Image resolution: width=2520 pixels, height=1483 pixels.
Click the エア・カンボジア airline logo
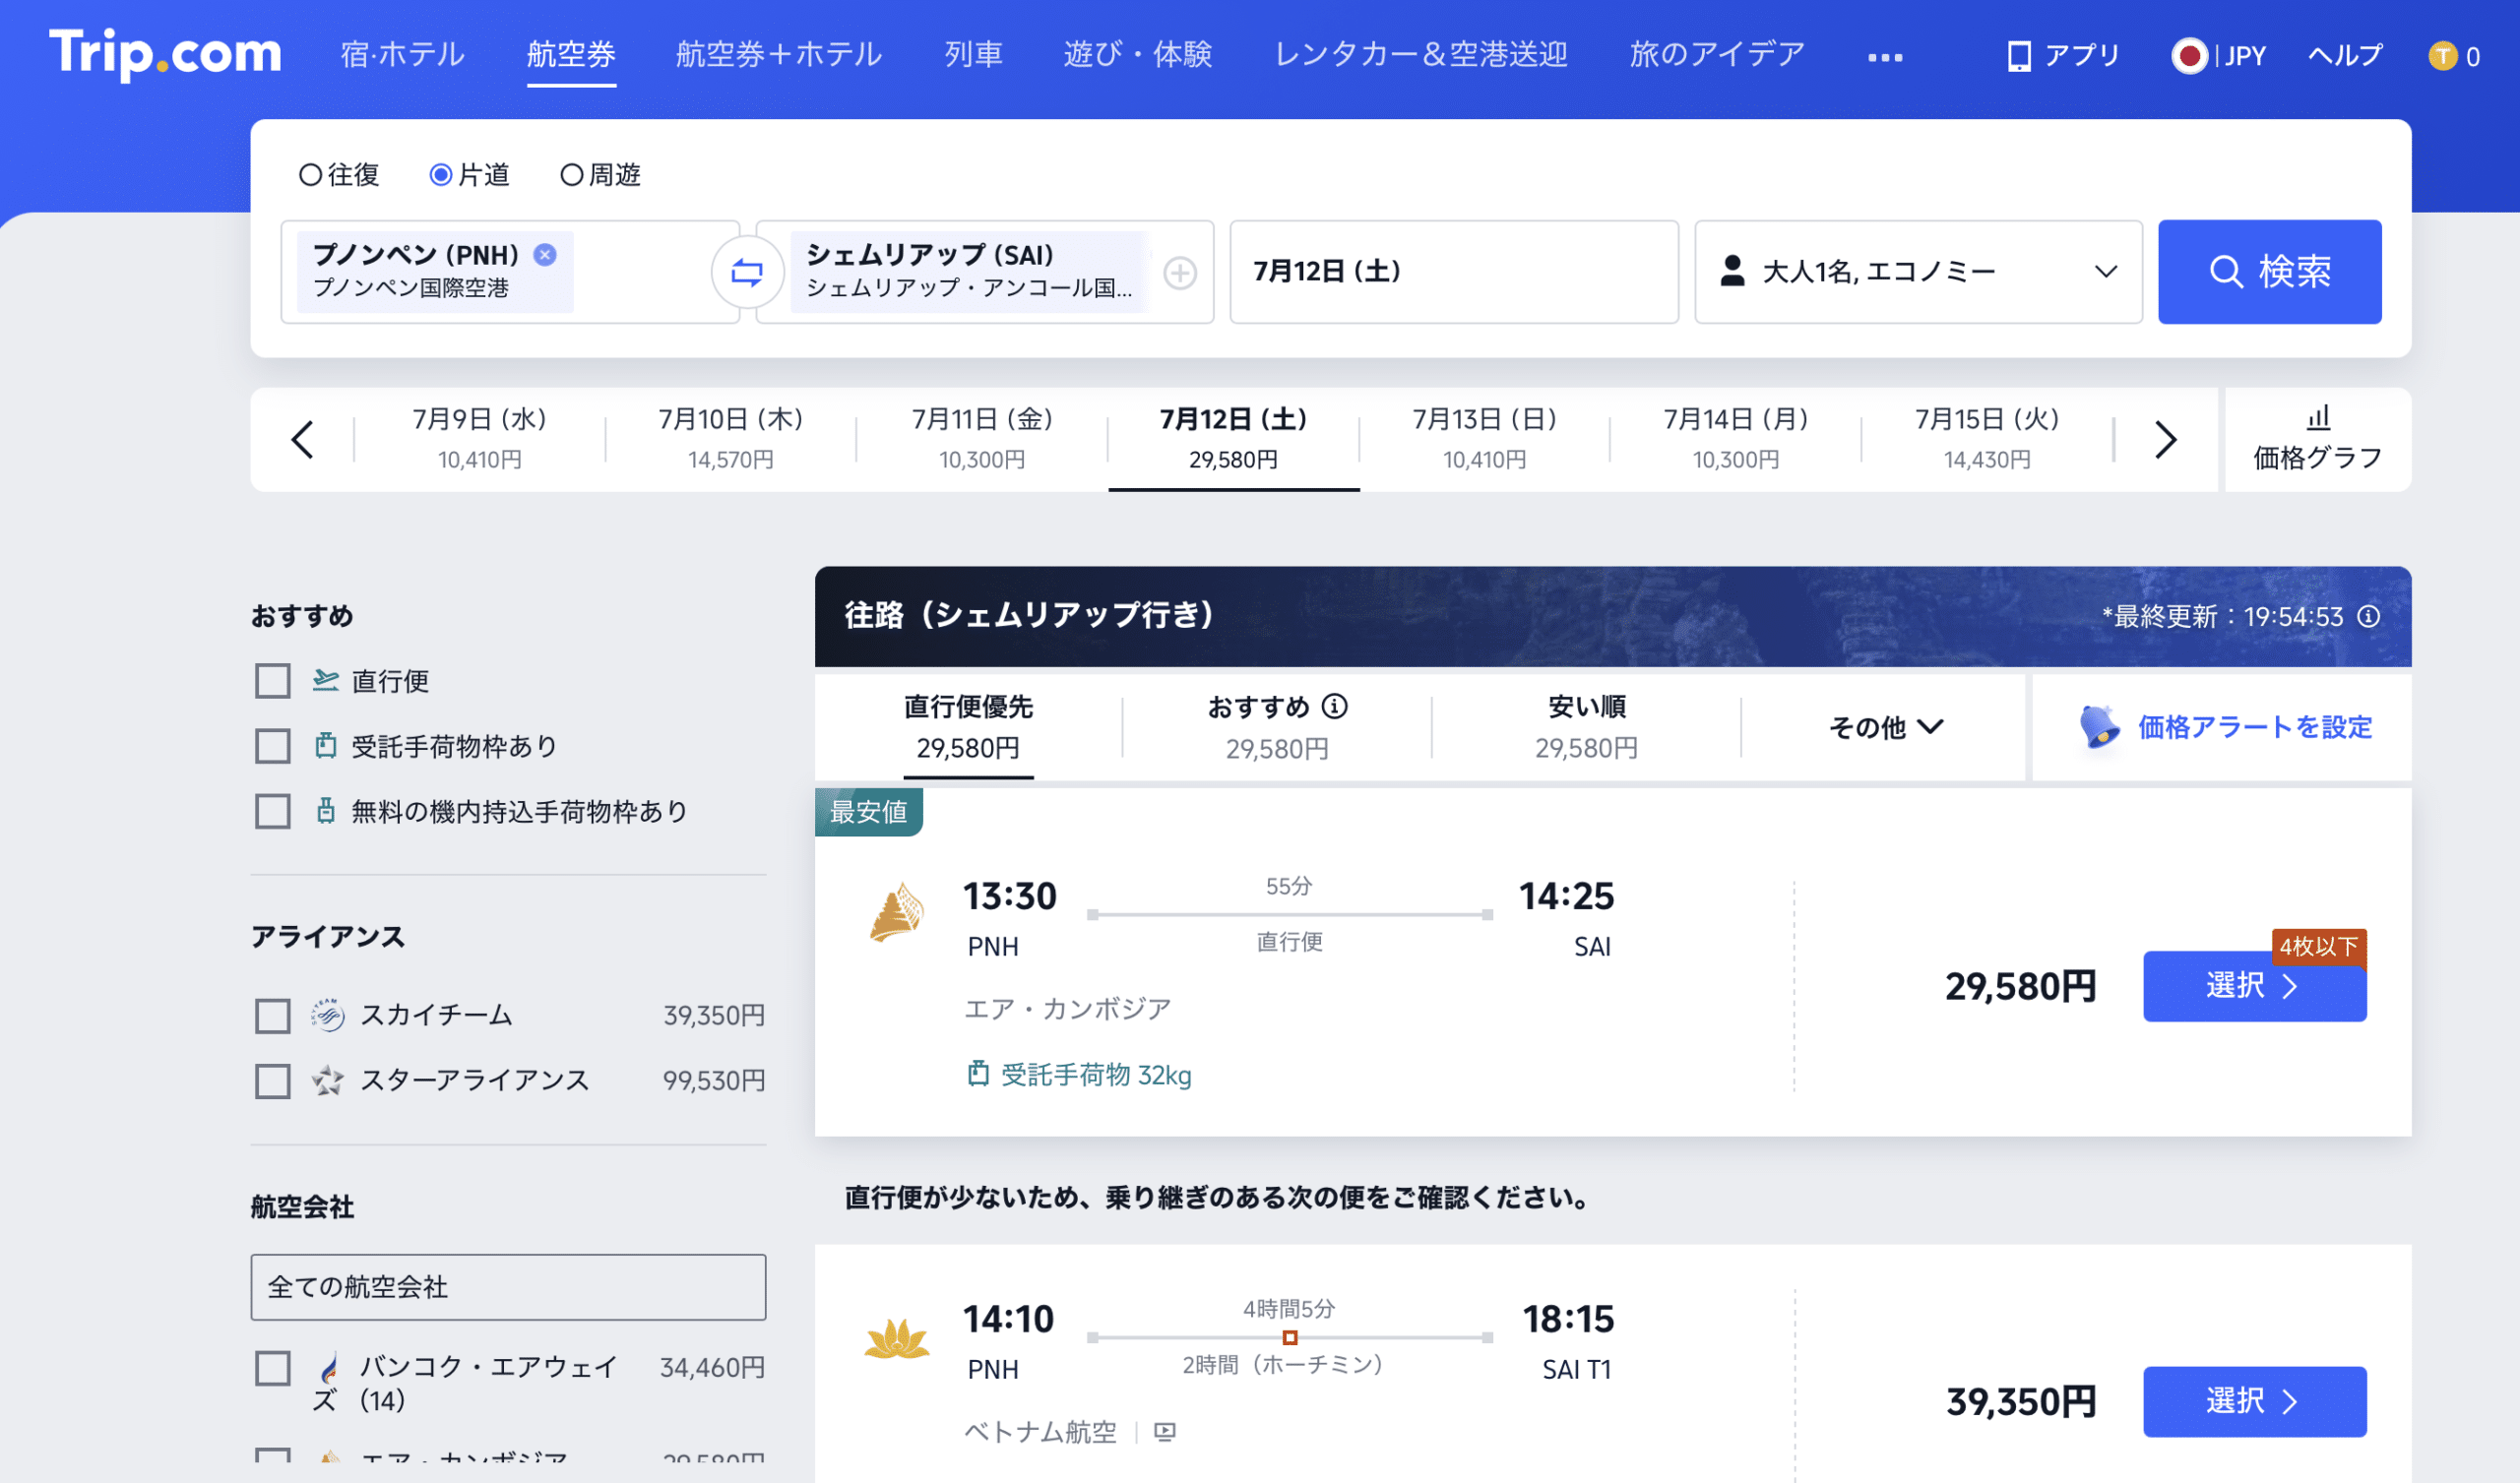(x=896, y=912)
